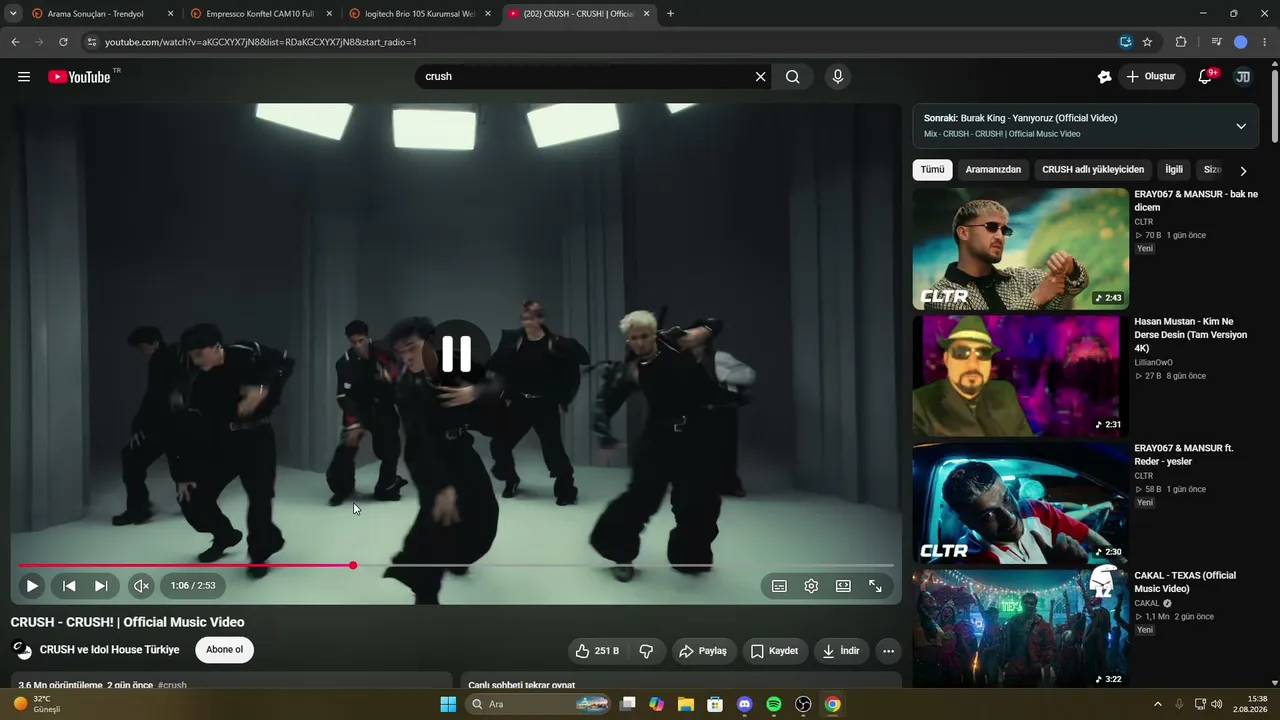Seek to an unplayed part of the progress bar
The height and width of the screenshot is (720, 1280).
click(625, 566)
